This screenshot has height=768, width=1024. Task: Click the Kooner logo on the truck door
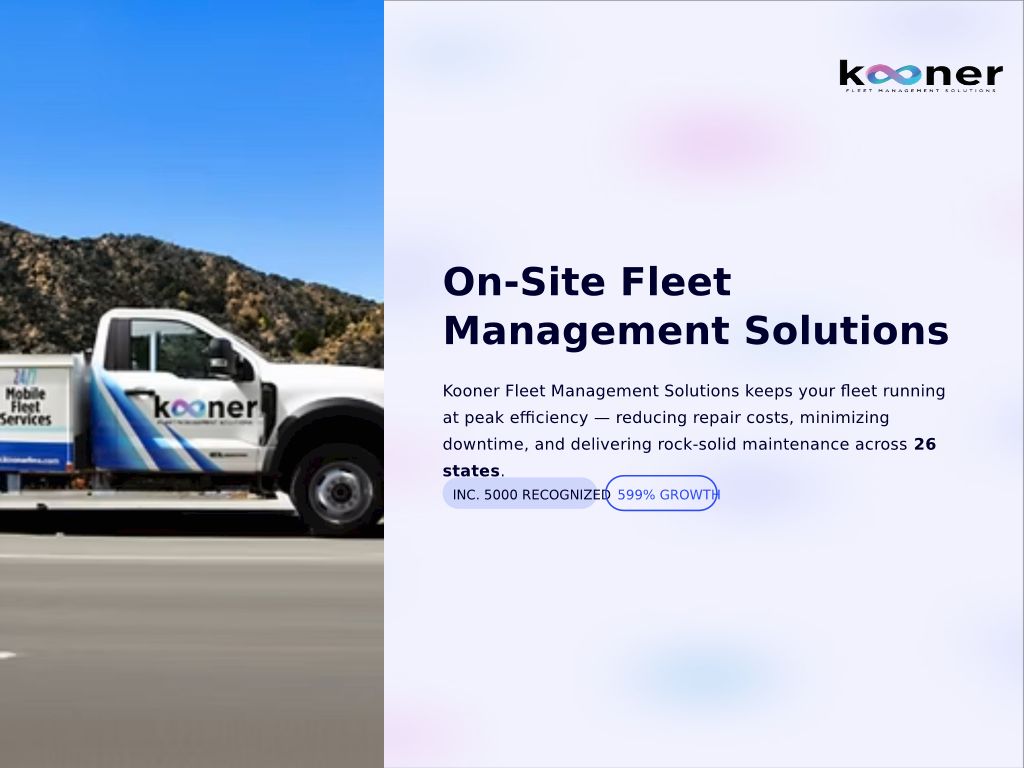click(x=205, y=409)
